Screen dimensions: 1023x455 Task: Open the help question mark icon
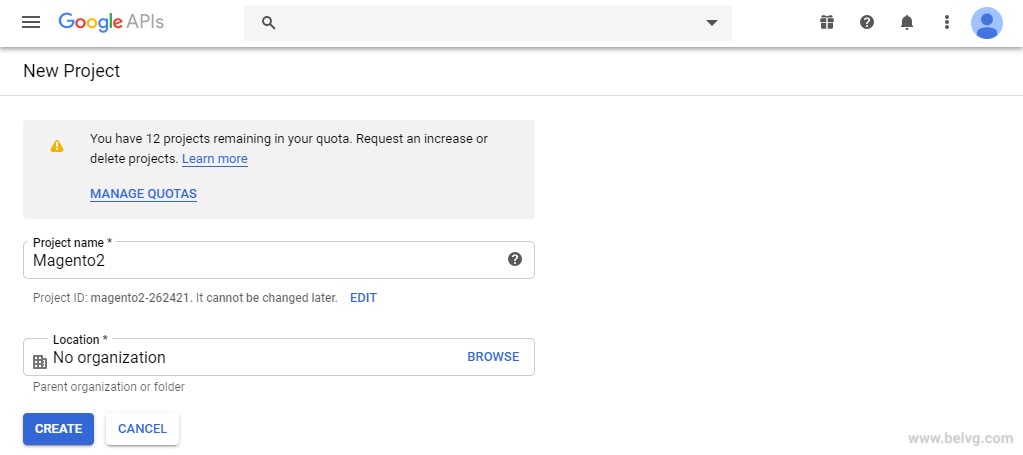point(866,23)
